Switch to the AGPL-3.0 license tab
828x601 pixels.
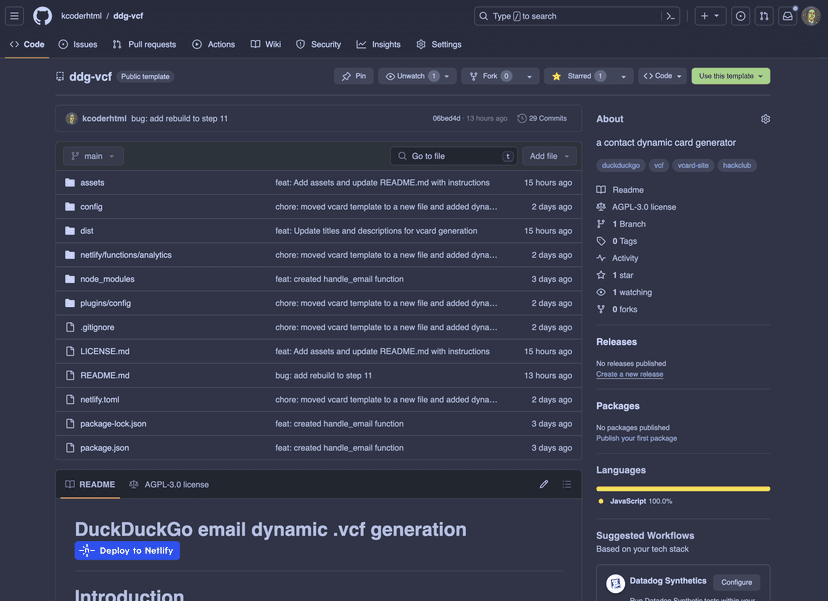tap(169, 484)
